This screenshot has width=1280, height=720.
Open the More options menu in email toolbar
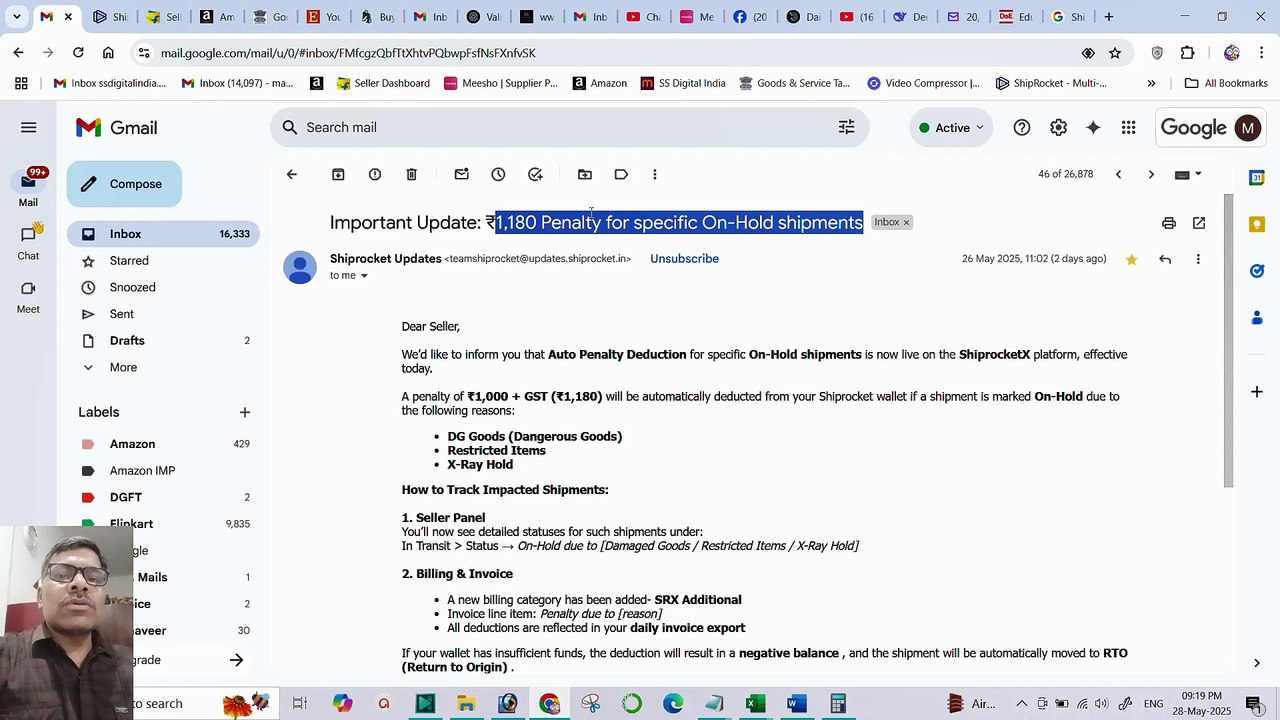point(655,174)
